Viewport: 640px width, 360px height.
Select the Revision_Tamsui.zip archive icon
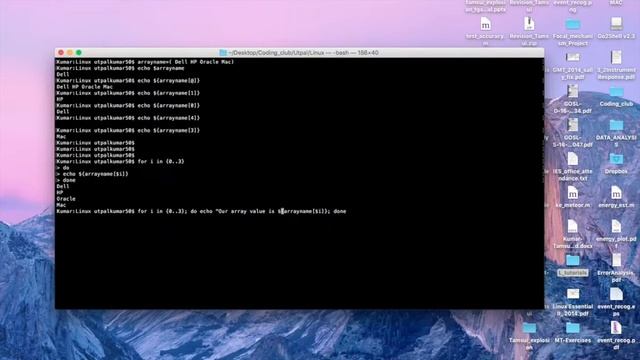[529, 24]
